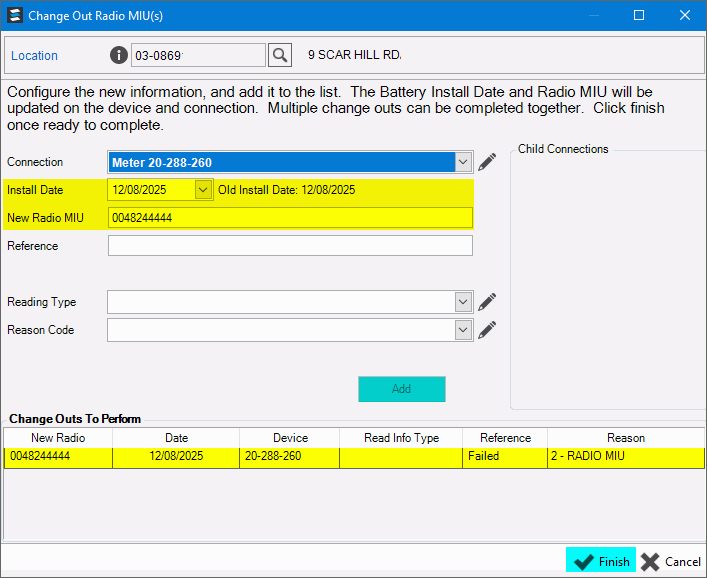Screen dimensions: 707x578
Task: Cancel the change out dialog
Action: click(671, 561)
